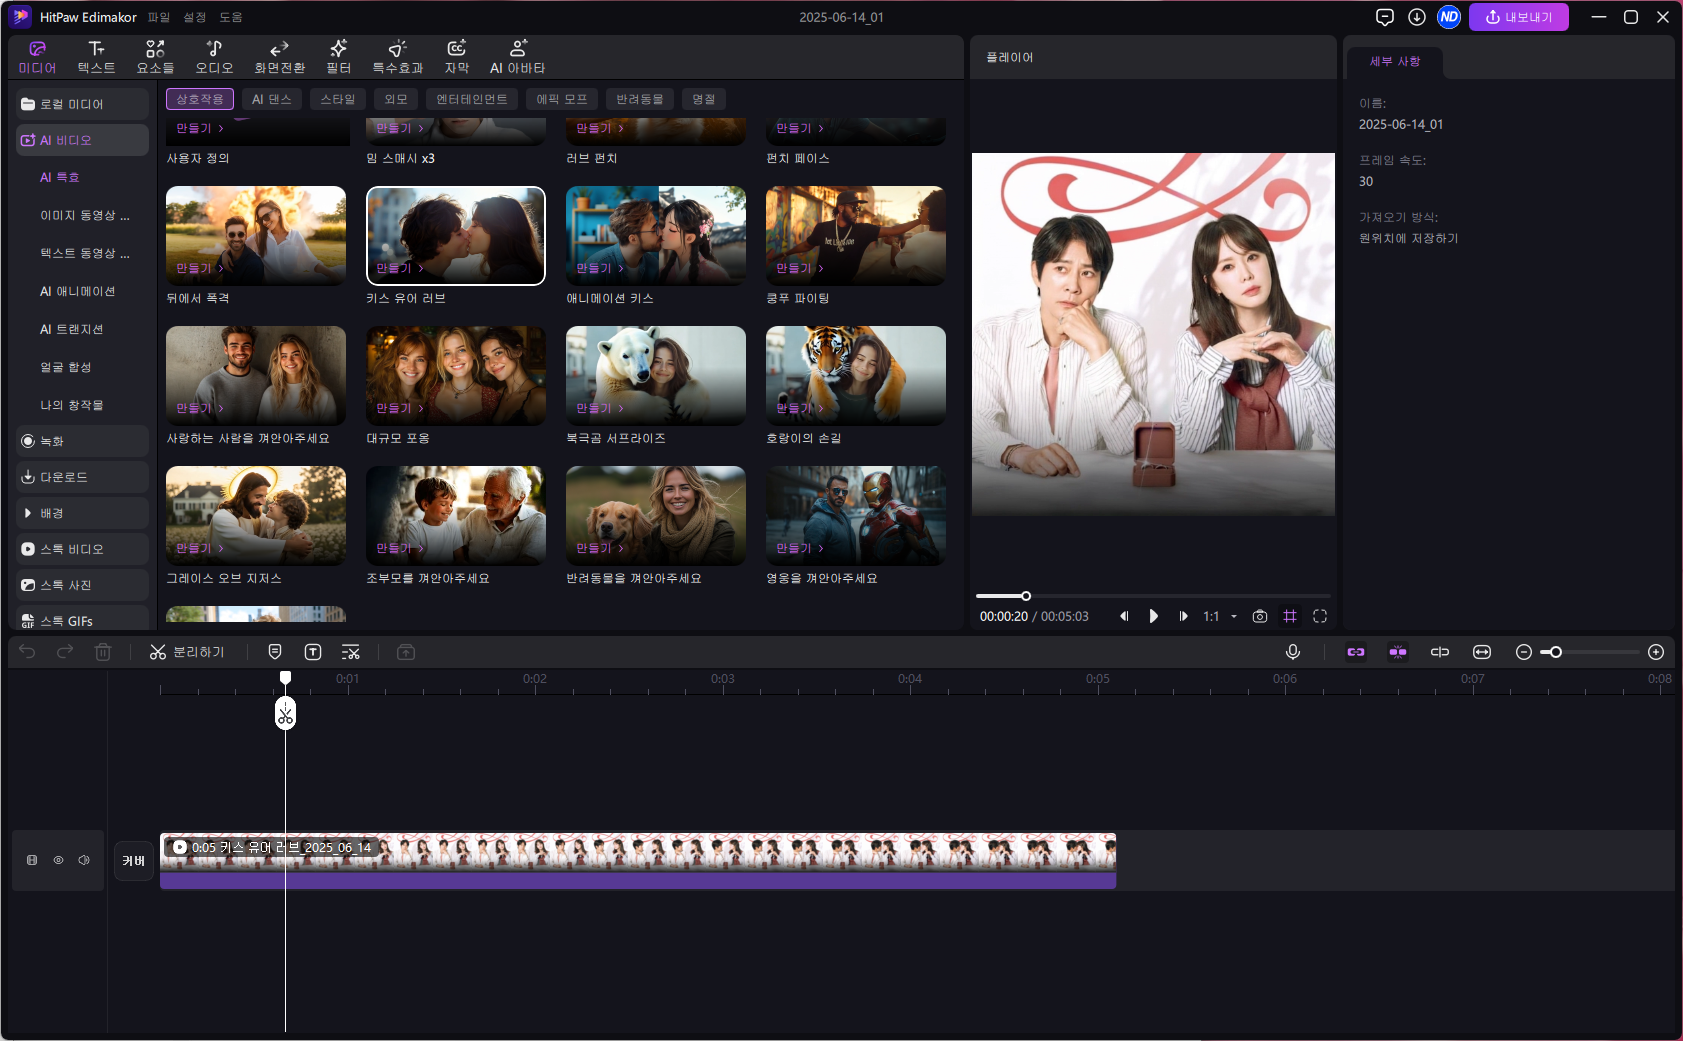This screenshot has height=1041, width=1683.
Task: Expand the 스톡 사진 section
Action: [82, 585]
